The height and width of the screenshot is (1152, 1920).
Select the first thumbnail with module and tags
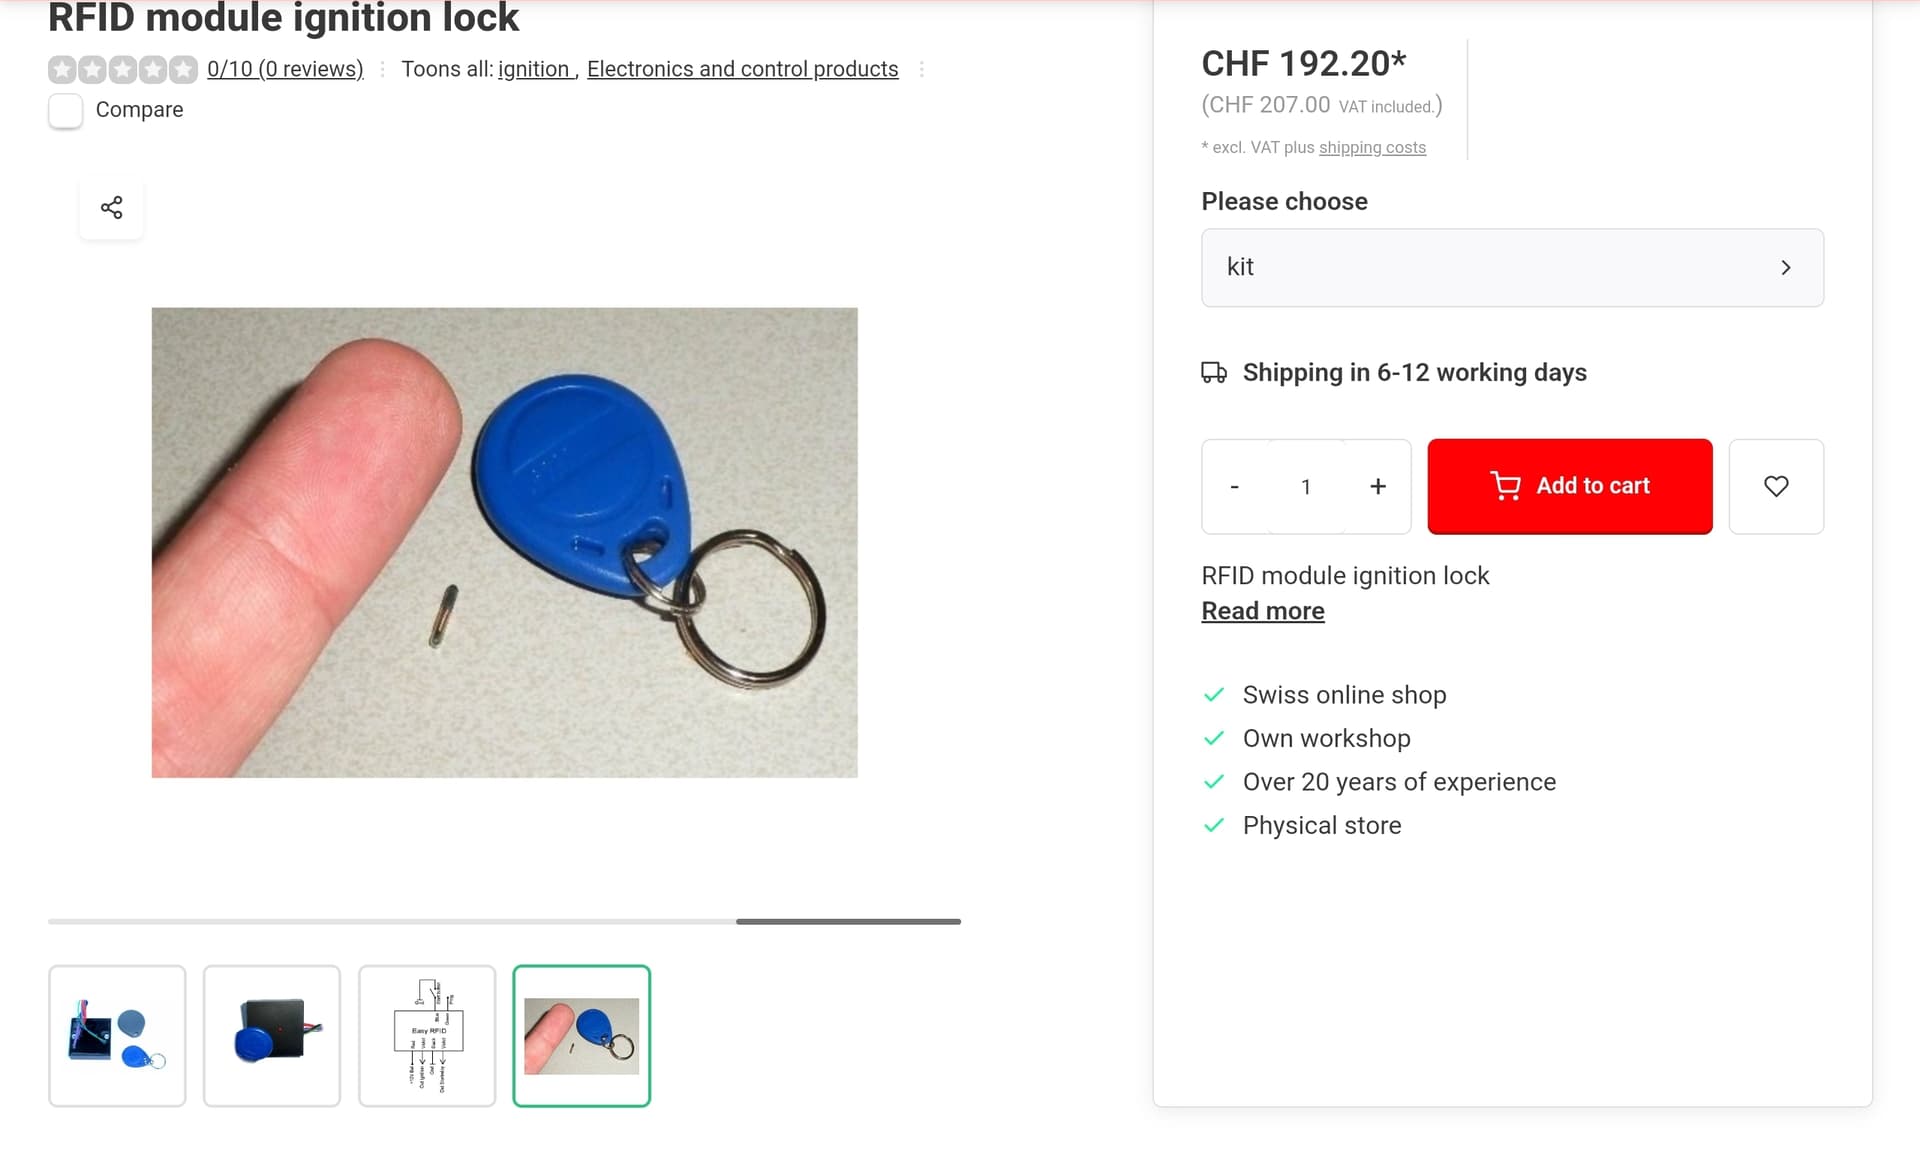pos(117,1036)
